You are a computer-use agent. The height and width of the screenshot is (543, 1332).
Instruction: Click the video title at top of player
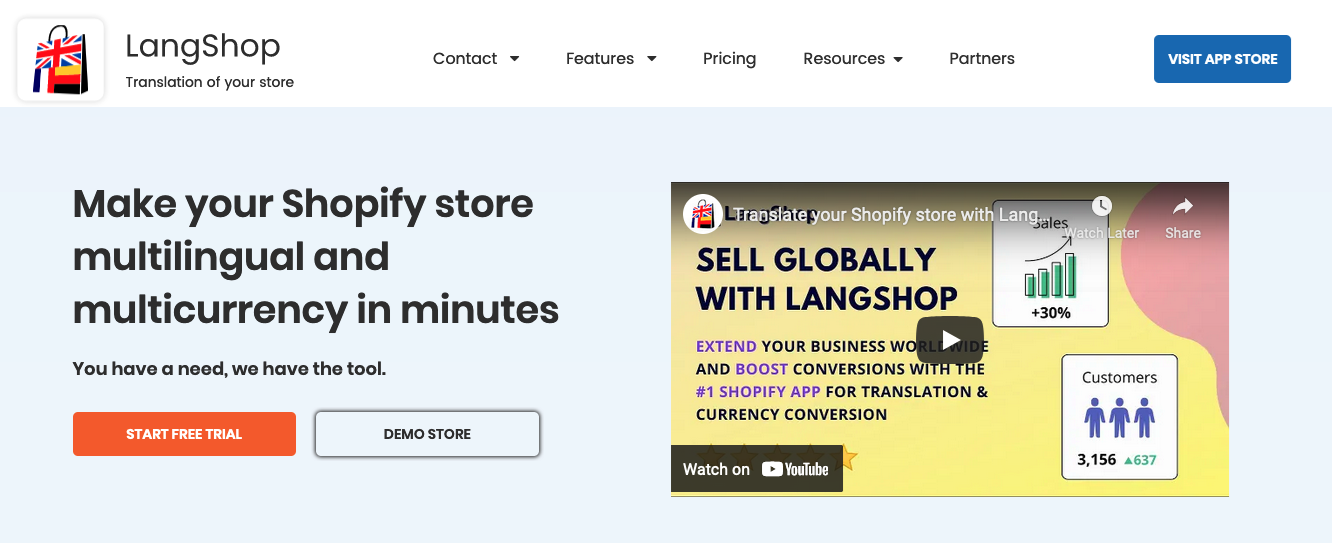coord(890,214)
